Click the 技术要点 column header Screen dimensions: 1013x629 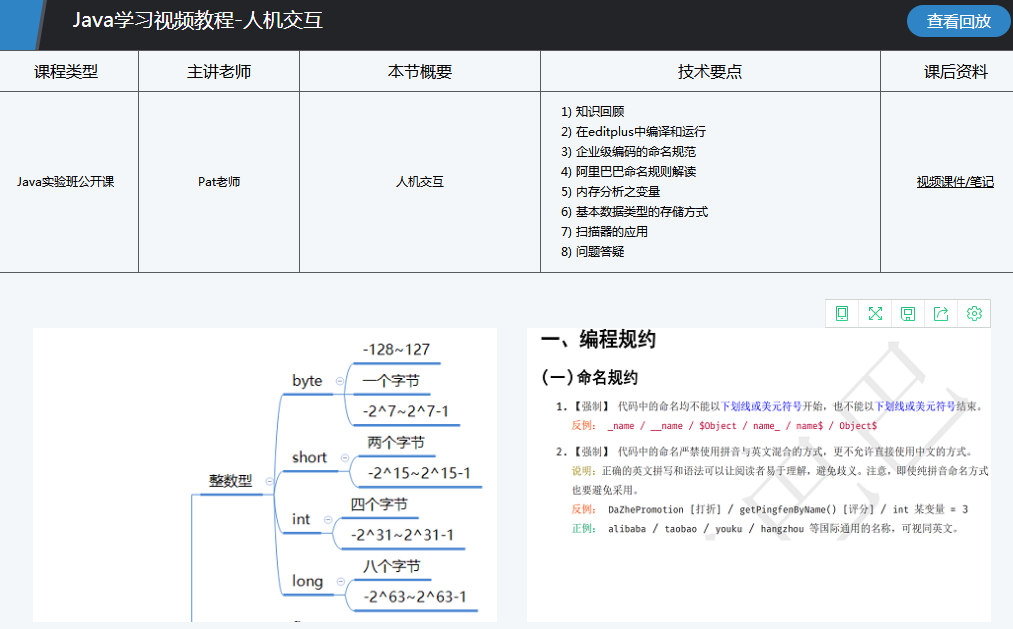pos(710,72)
